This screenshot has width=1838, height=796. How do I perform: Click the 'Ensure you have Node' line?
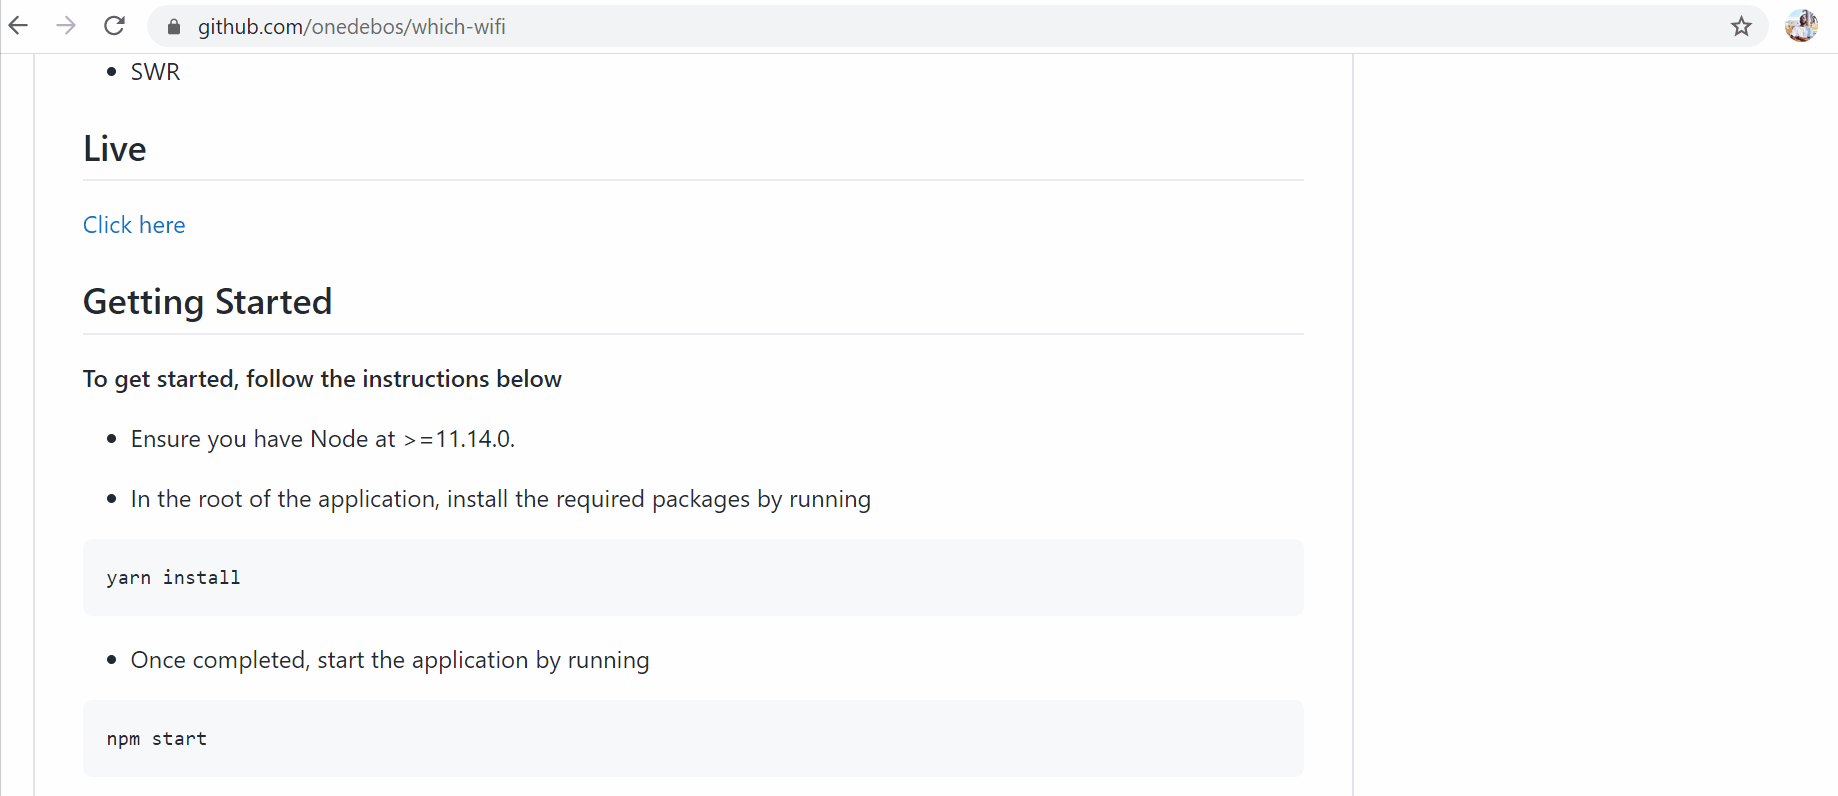pos(322,439)
